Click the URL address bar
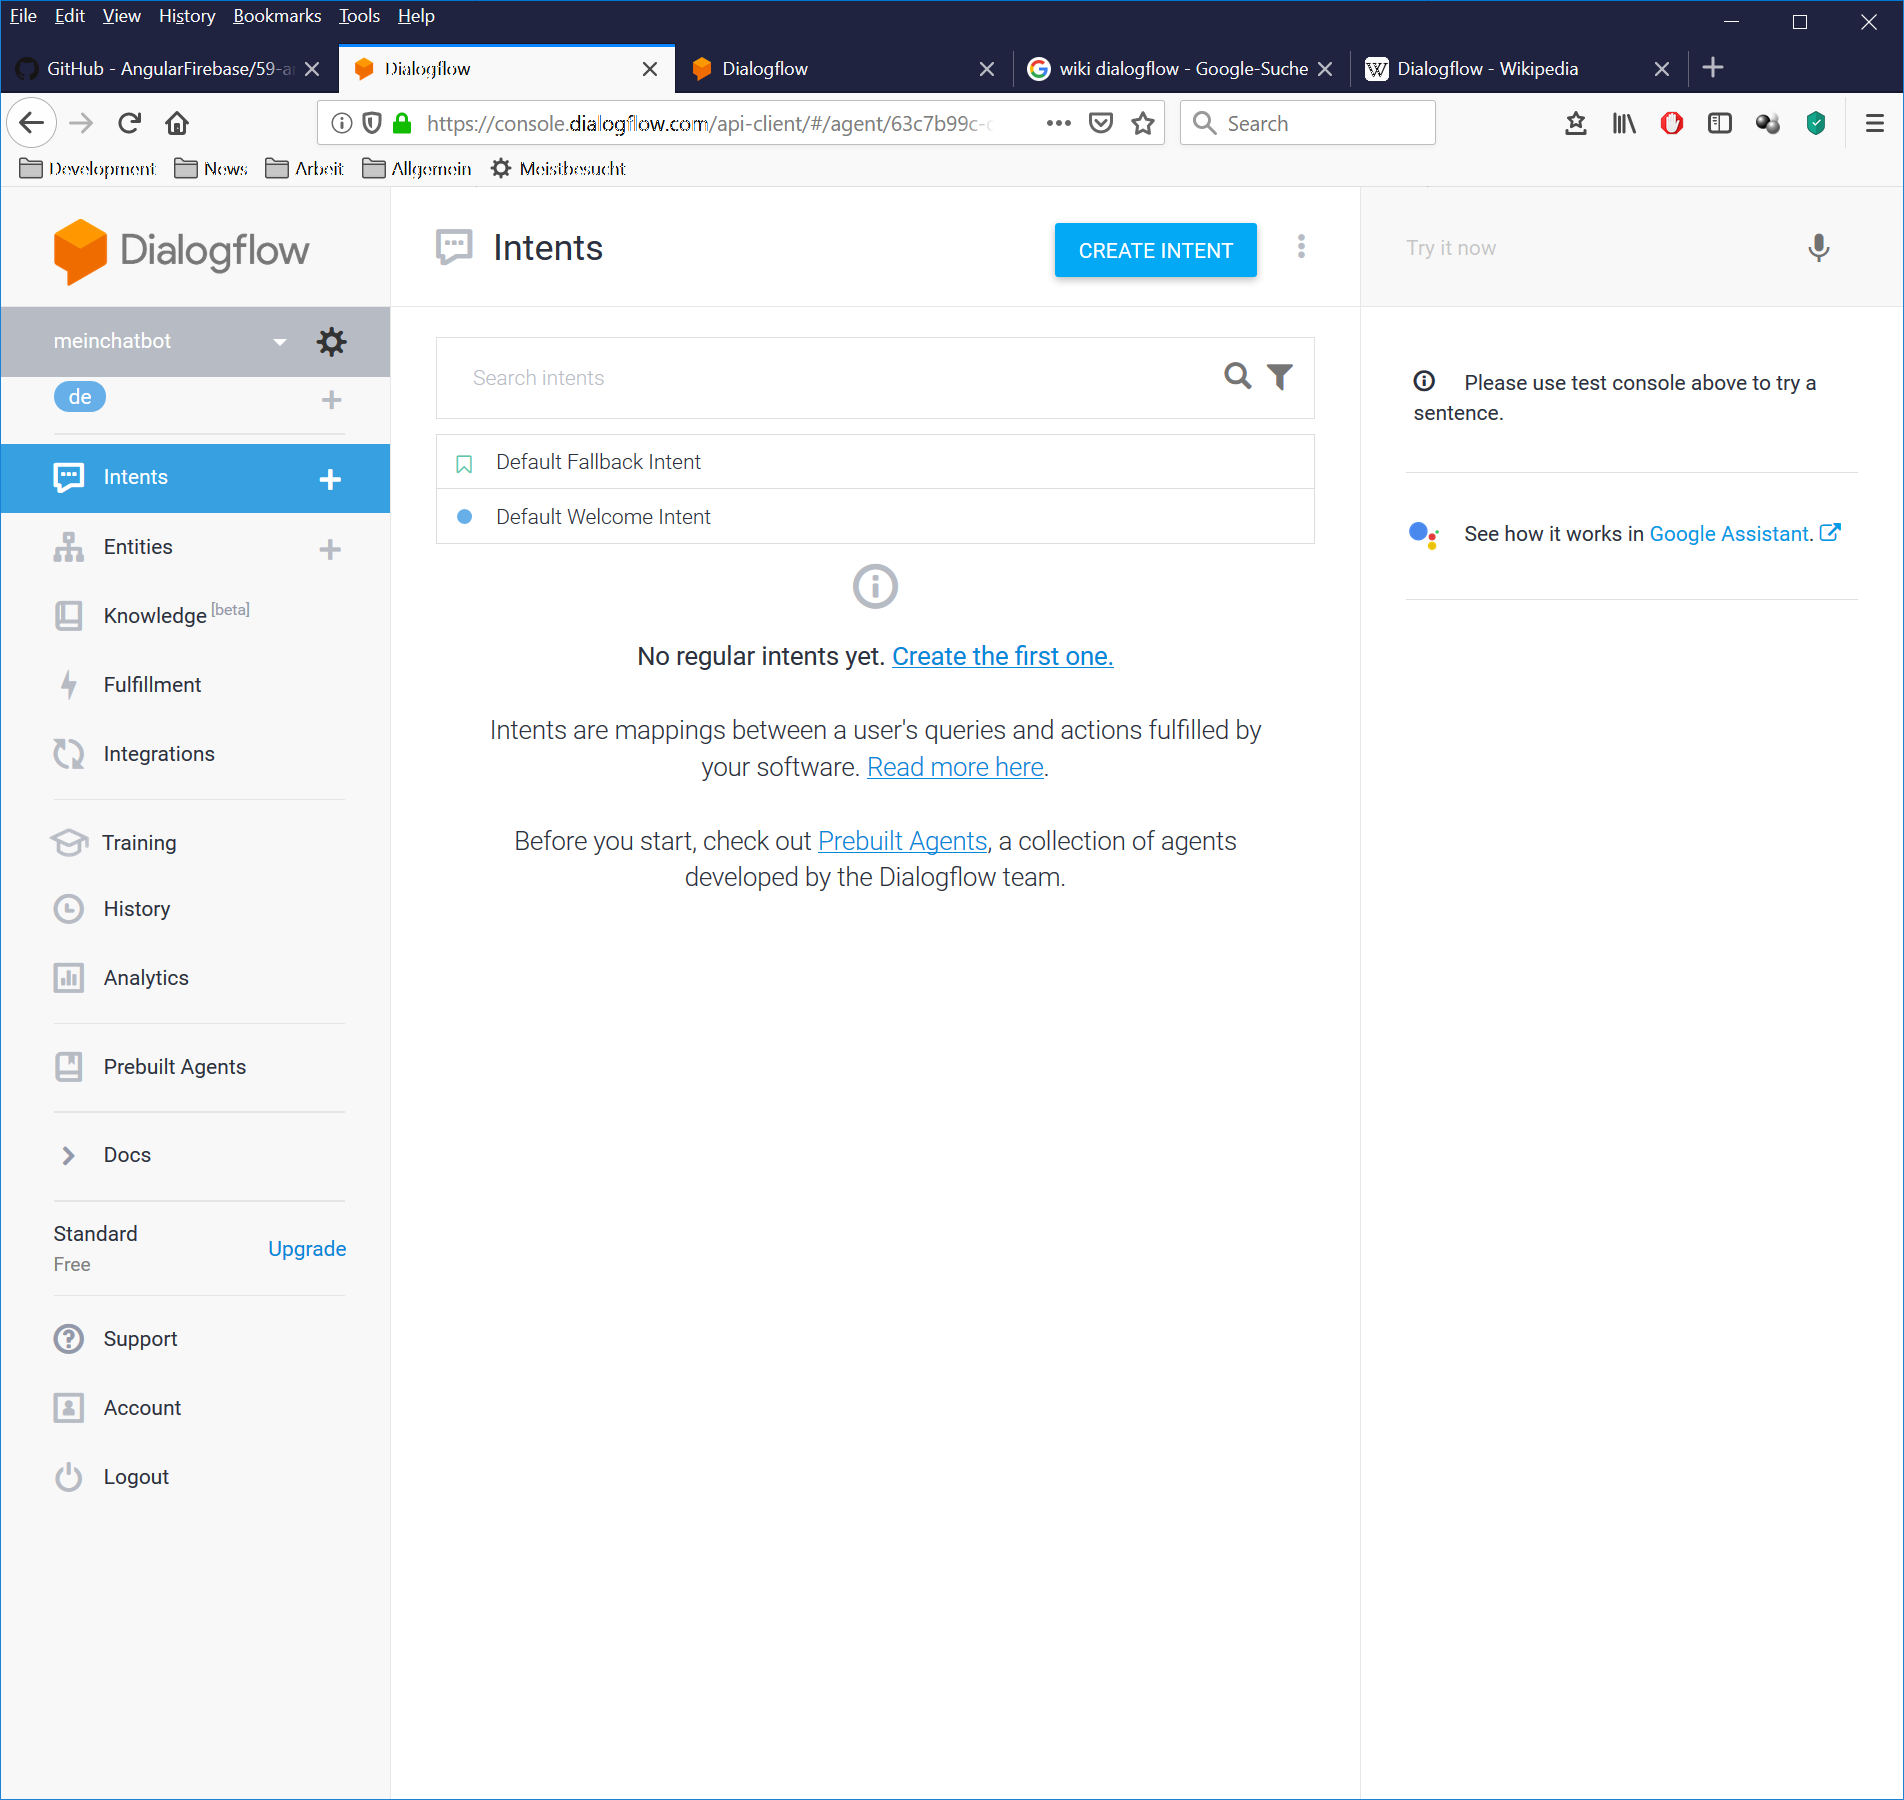The width and height of the screenshot is (1904, 1800). (x=708, y=123)
